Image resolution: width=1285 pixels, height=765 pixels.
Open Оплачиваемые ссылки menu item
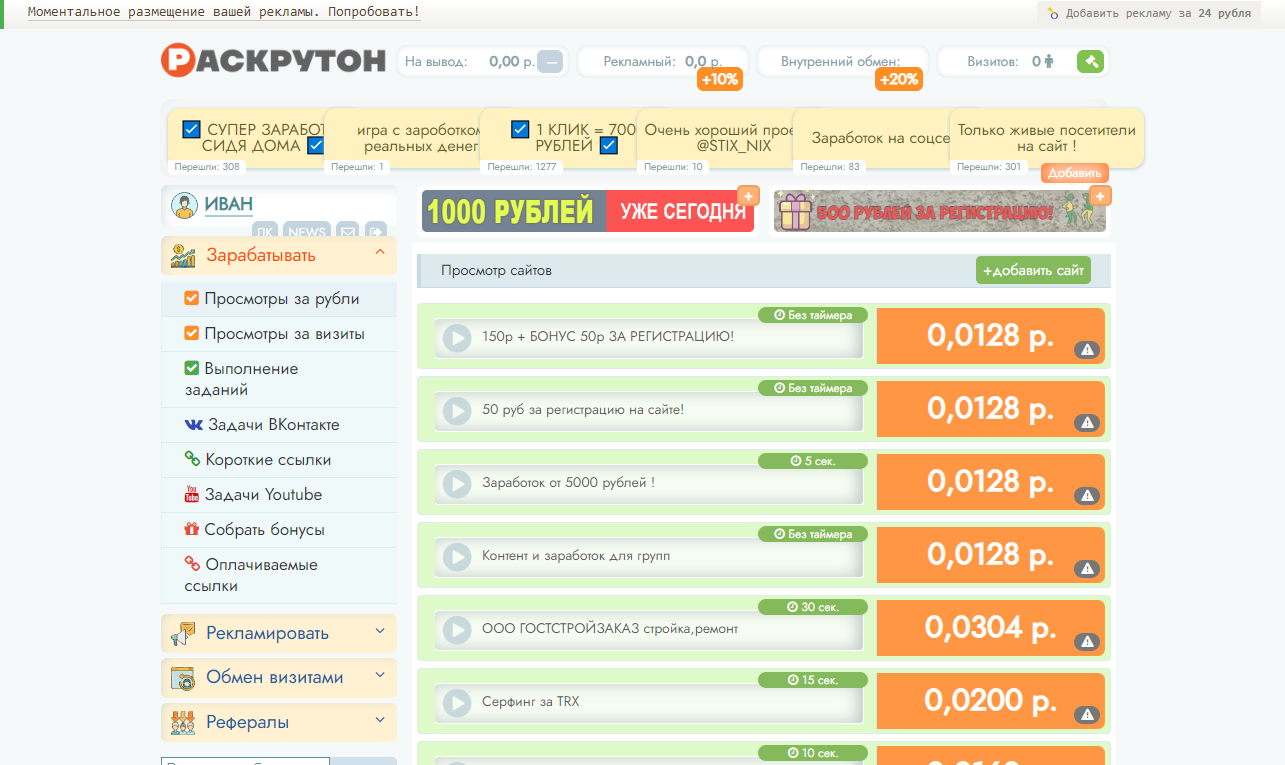(x=279, y=575)
